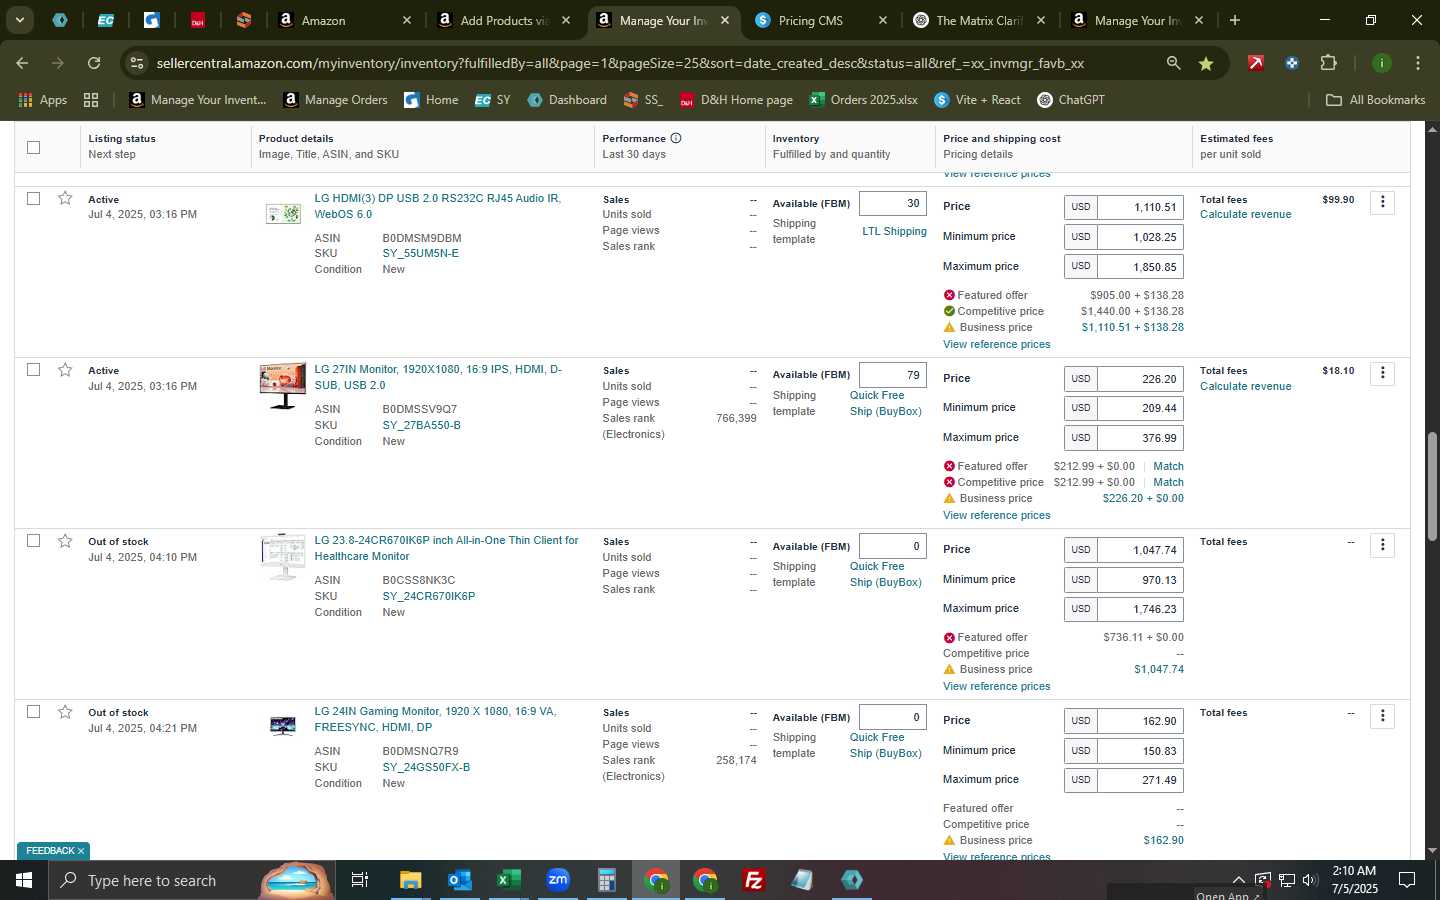Image resolution: width=1440 pixels, height=900 pixels.
Task: Open actions menu for SY_24CR670IK6P listing
Action: (x=1382, y=545)
